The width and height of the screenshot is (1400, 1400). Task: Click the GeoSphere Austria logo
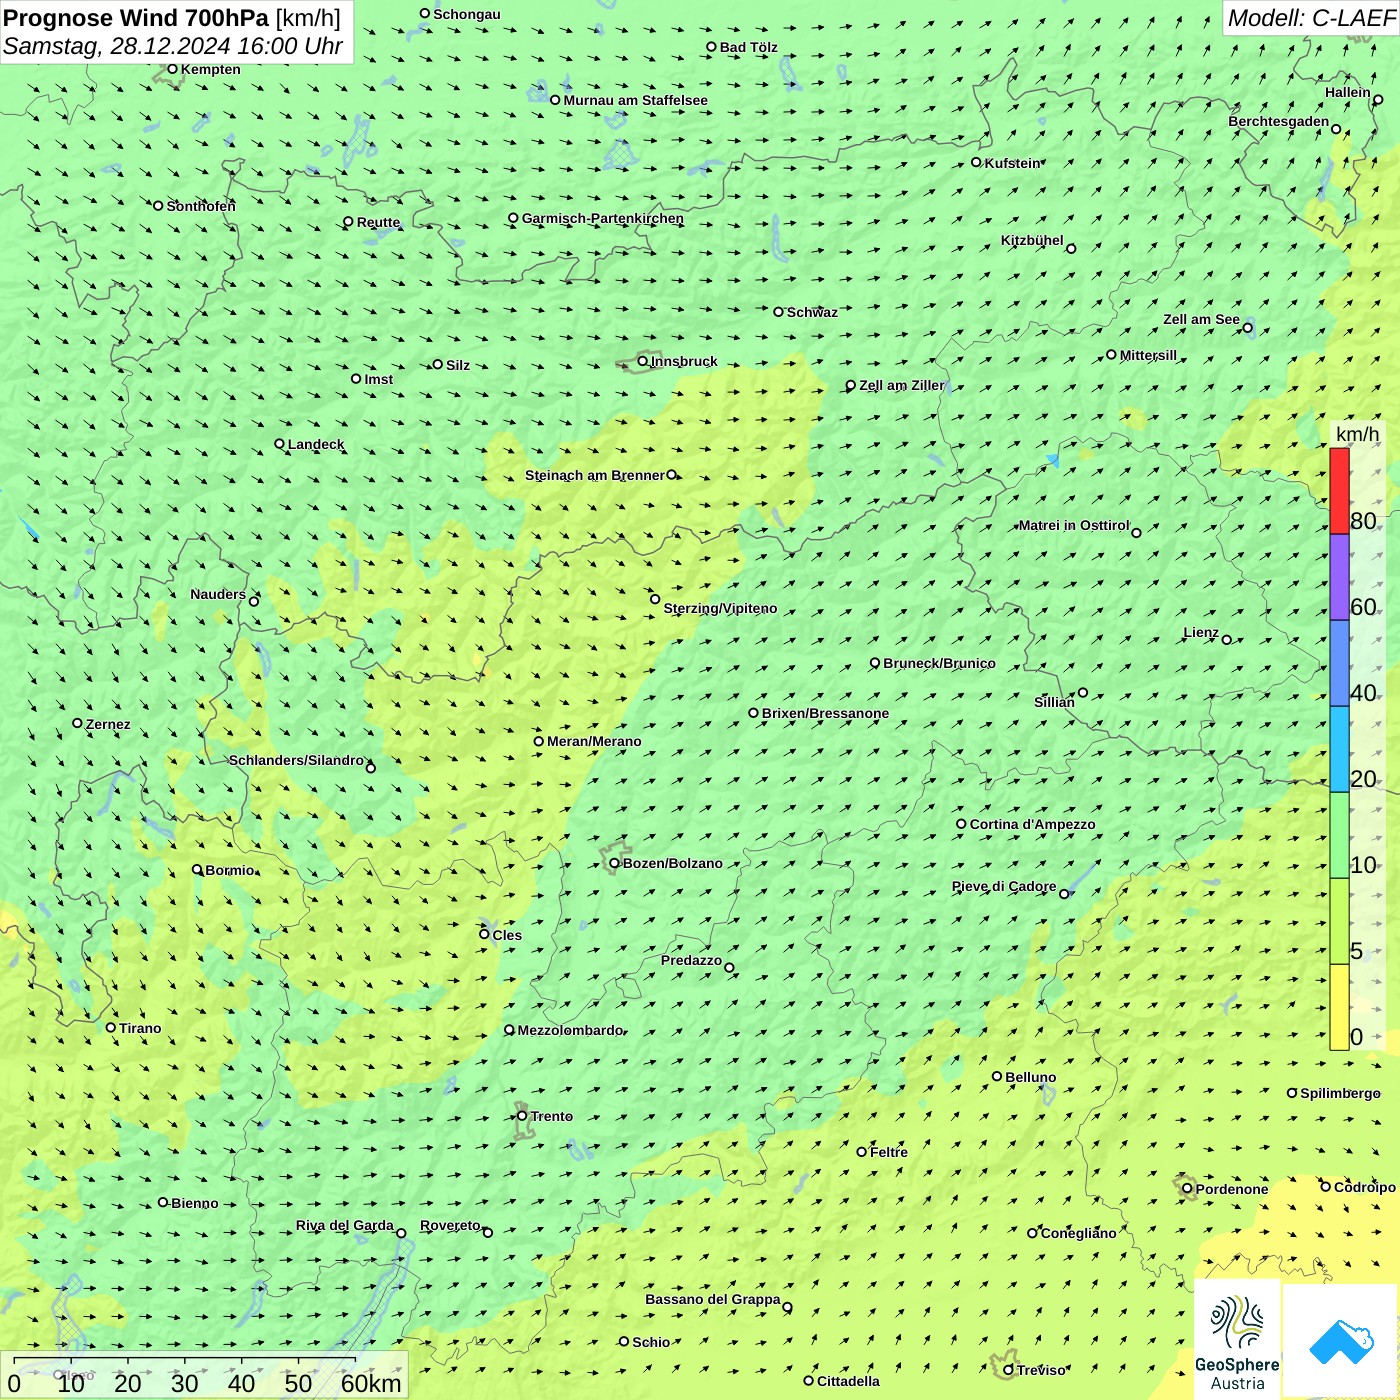tap(1237, 1340)
